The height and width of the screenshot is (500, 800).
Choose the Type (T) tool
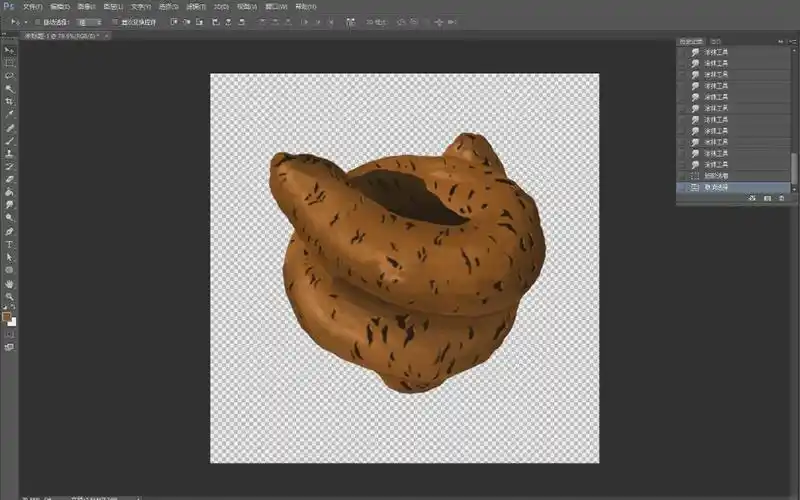click(10, 244)
